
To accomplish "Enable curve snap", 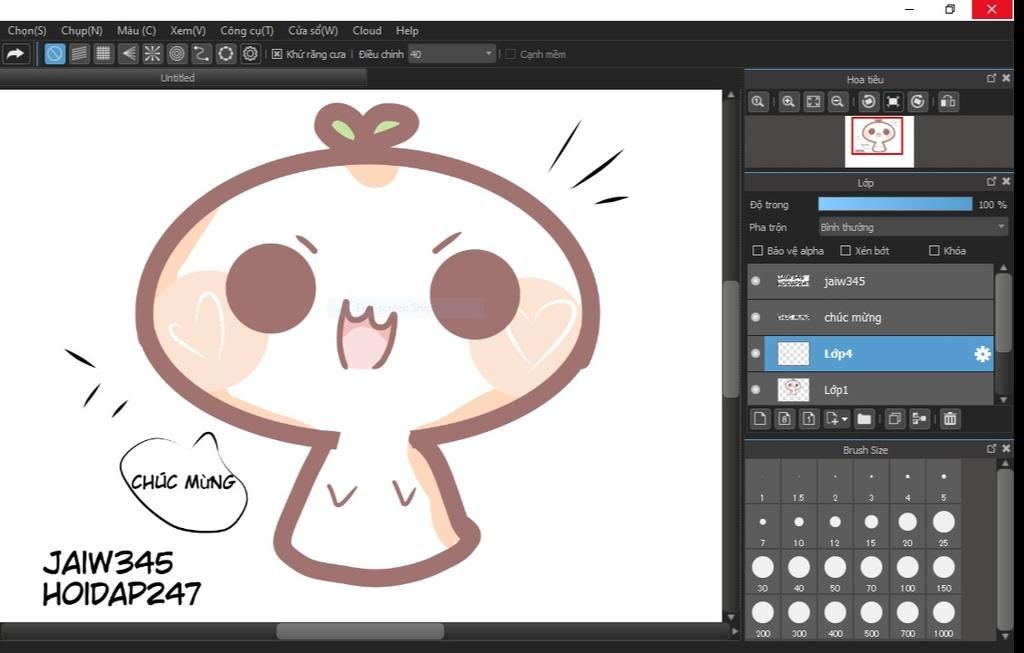I will pos(201,54).
